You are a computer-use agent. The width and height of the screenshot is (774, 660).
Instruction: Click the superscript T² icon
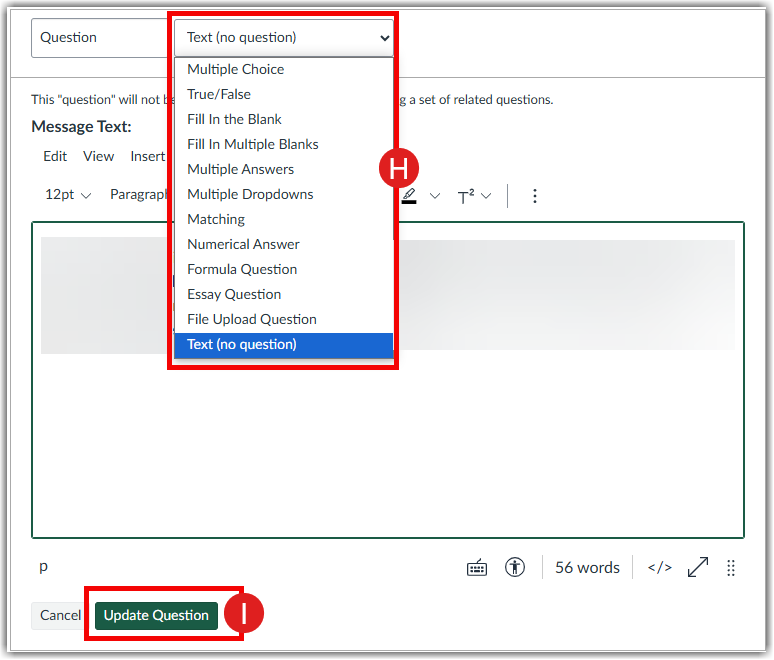pyautogui.click(x=466, y=196)
